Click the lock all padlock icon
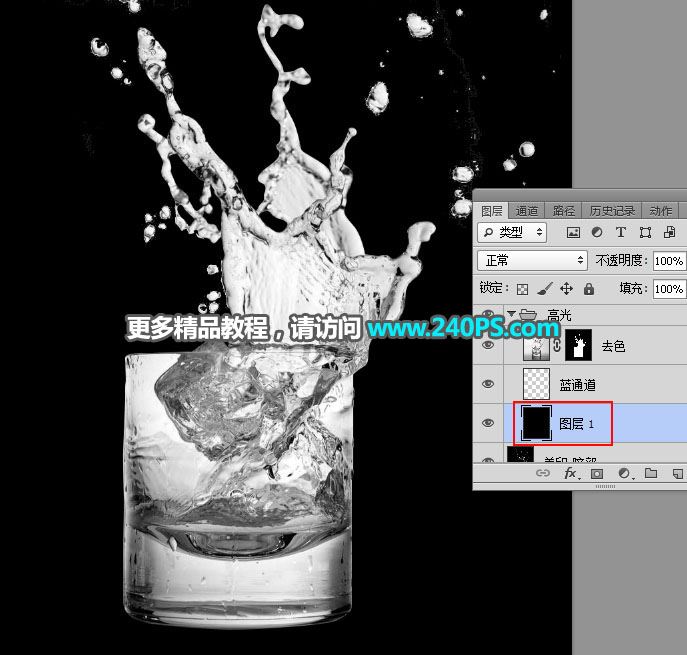This screenshot has width=687, height=655. 589,289
